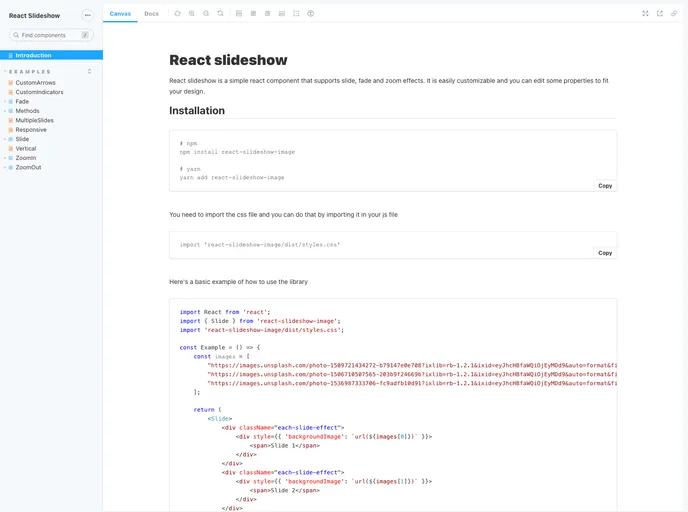This screenshot has height=512, width=688.
Task: Expand the ZoomOut component
Action: [28, 168]
